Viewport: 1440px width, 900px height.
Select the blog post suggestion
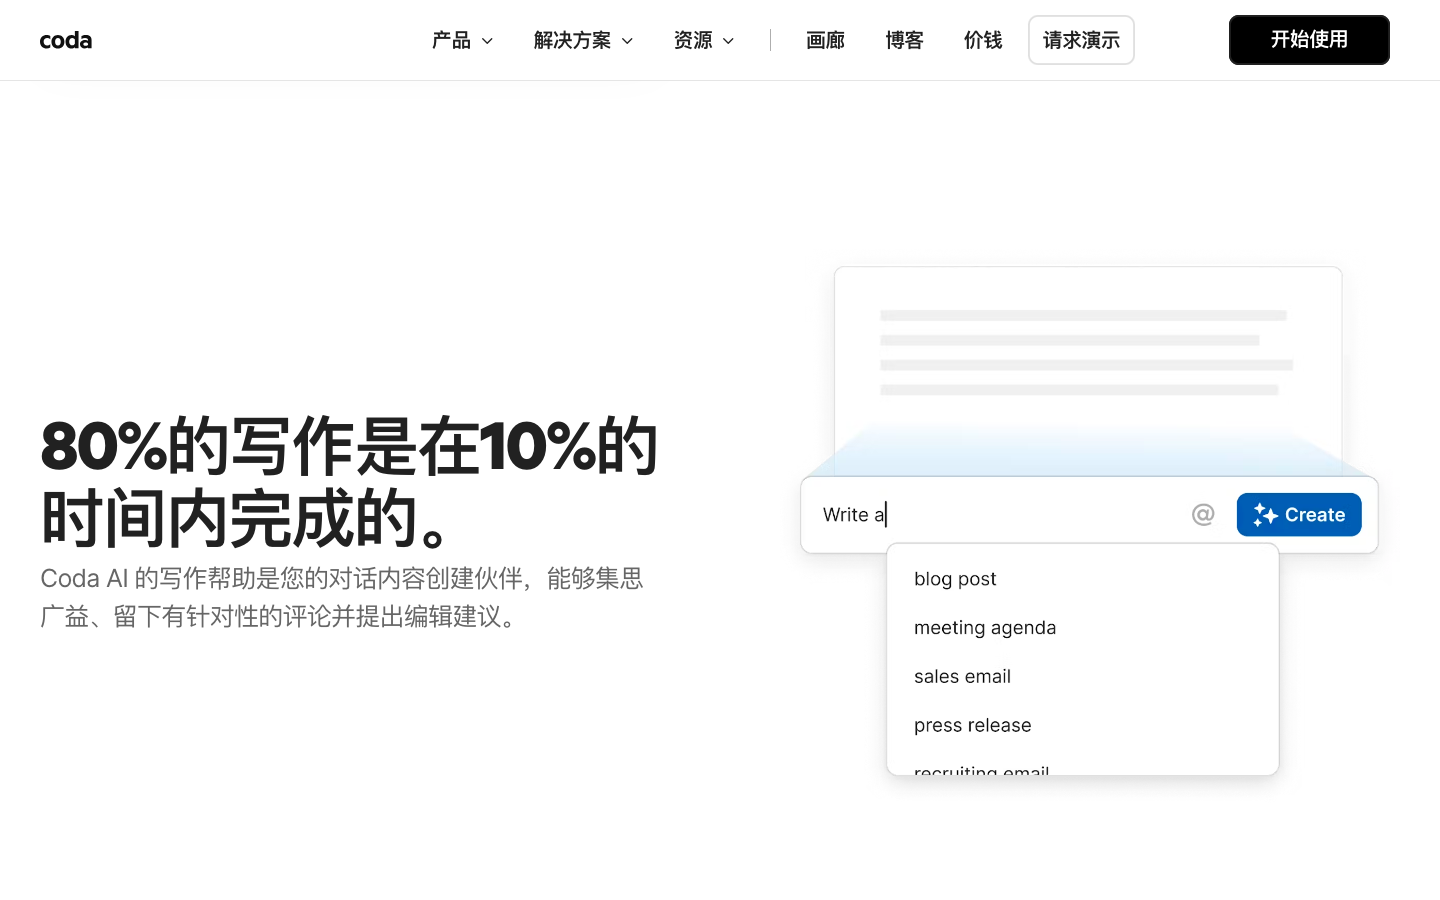click(x=955, y=579)
